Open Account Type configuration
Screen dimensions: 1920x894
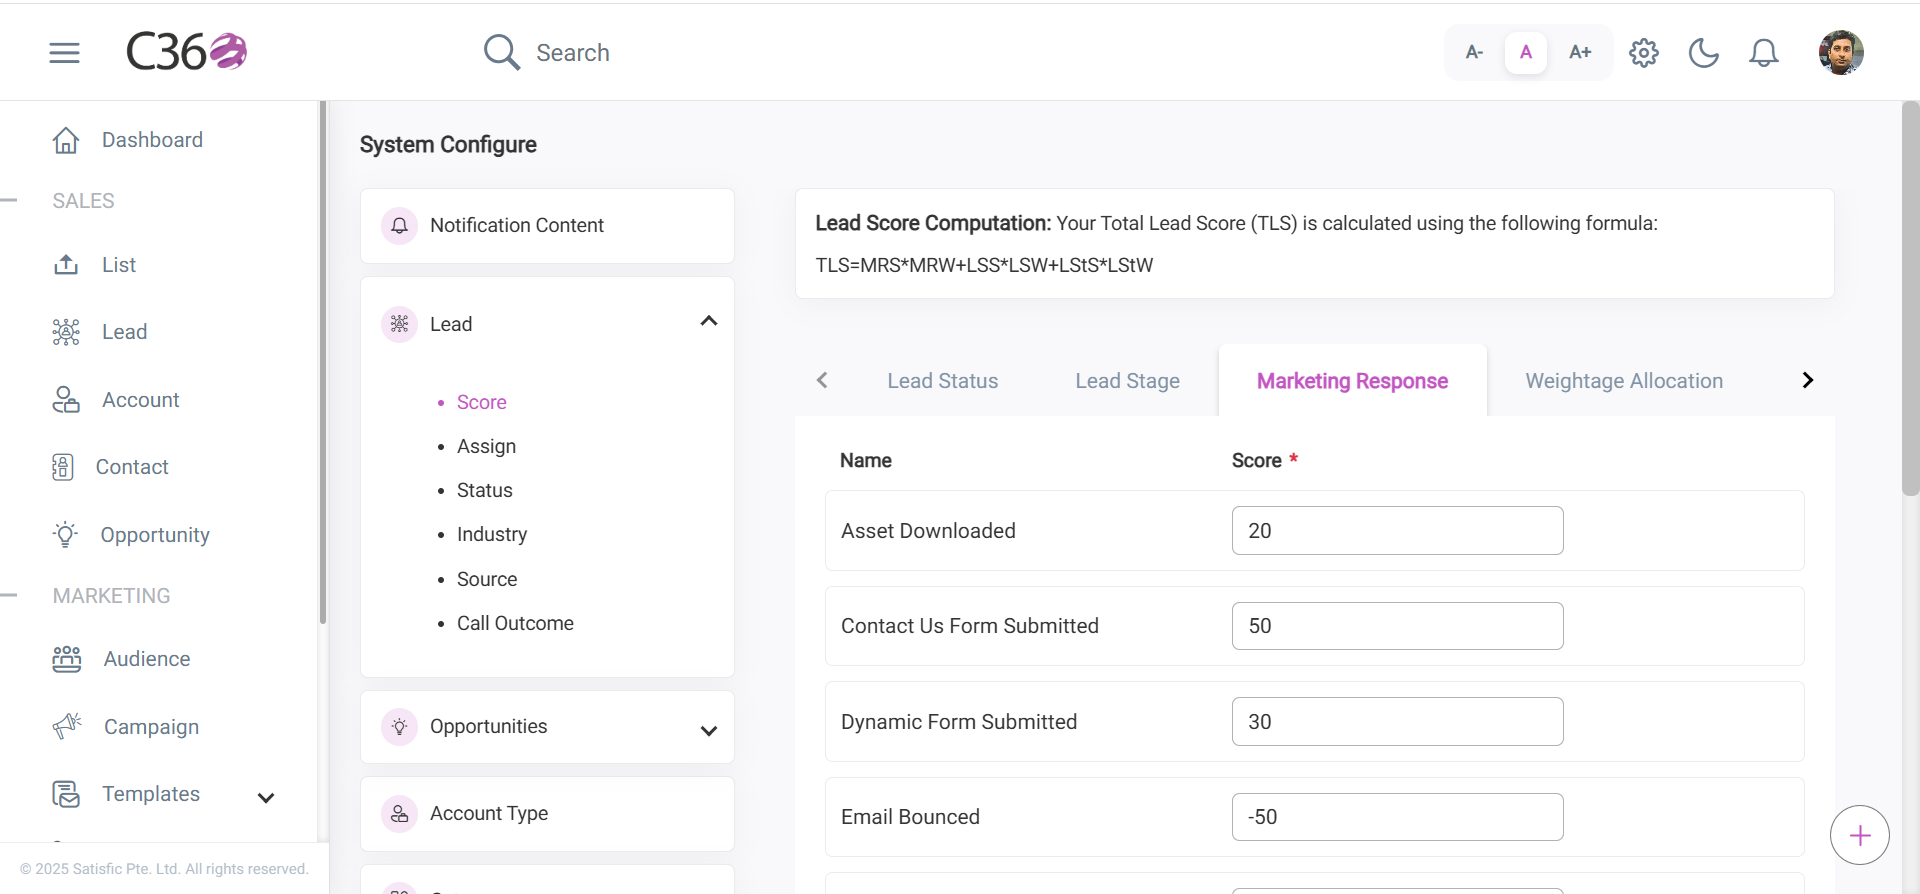[x=547, y=814]
